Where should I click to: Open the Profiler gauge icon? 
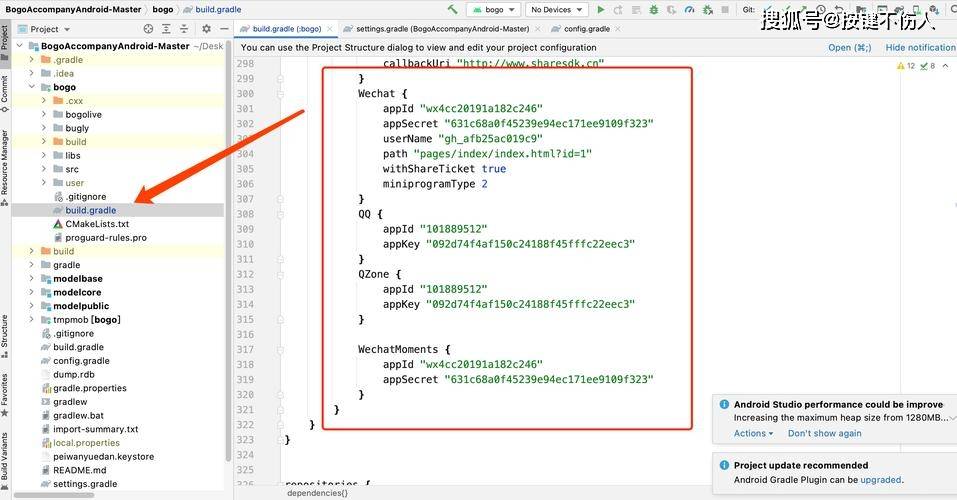[690, 10]
